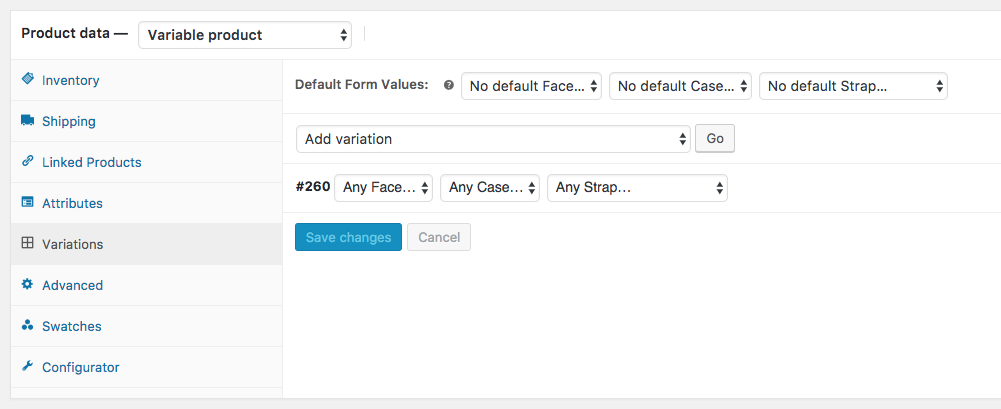Image resolution: width=1001 pixels, height=409 pixels.
Task: Click the Shipping truck icon
Action: 28,121
